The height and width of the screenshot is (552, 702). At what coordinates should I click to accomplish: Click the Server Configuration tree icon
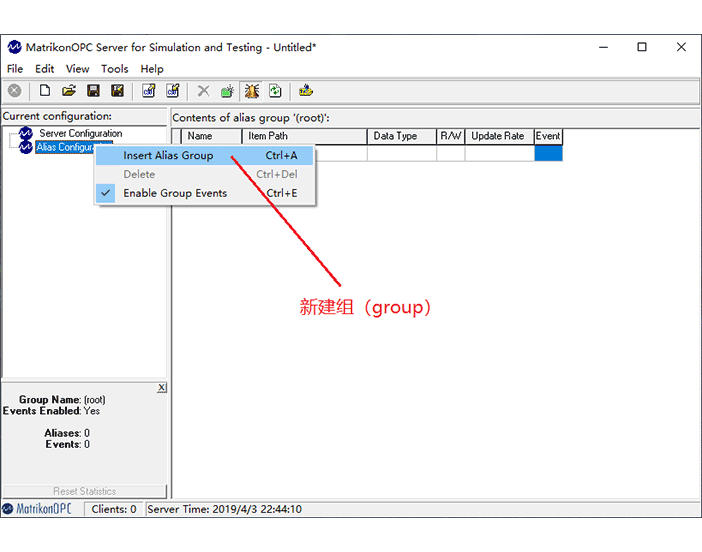click(x=26, y=133)
